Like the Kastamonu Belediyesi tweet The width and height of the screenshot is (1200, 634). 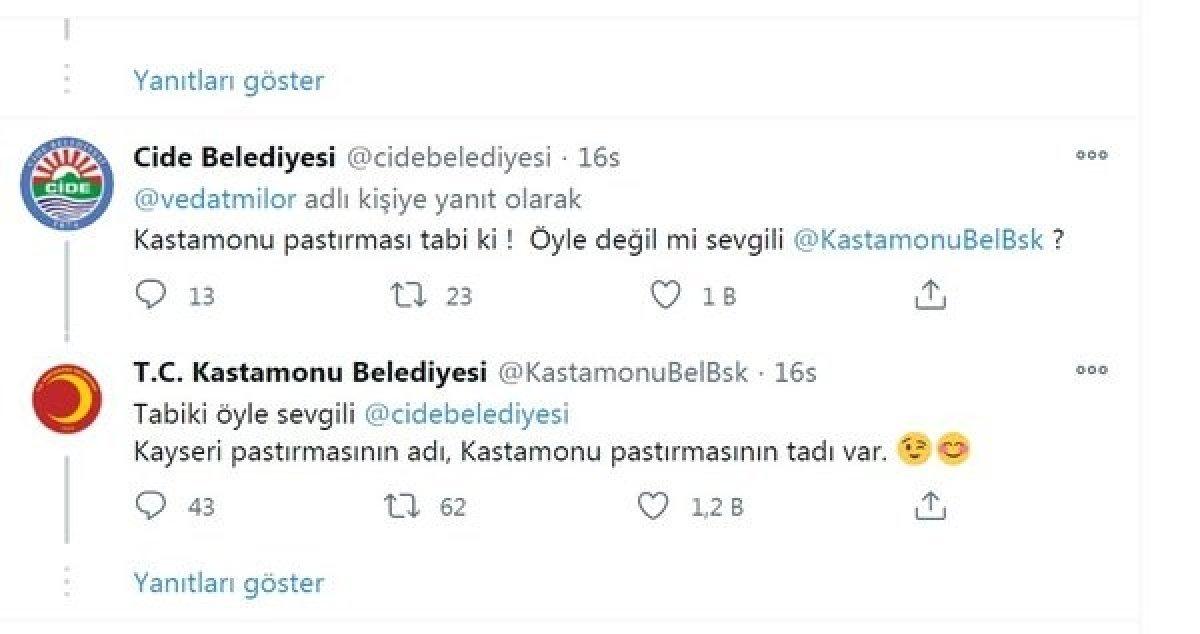[x=656, y=507]
